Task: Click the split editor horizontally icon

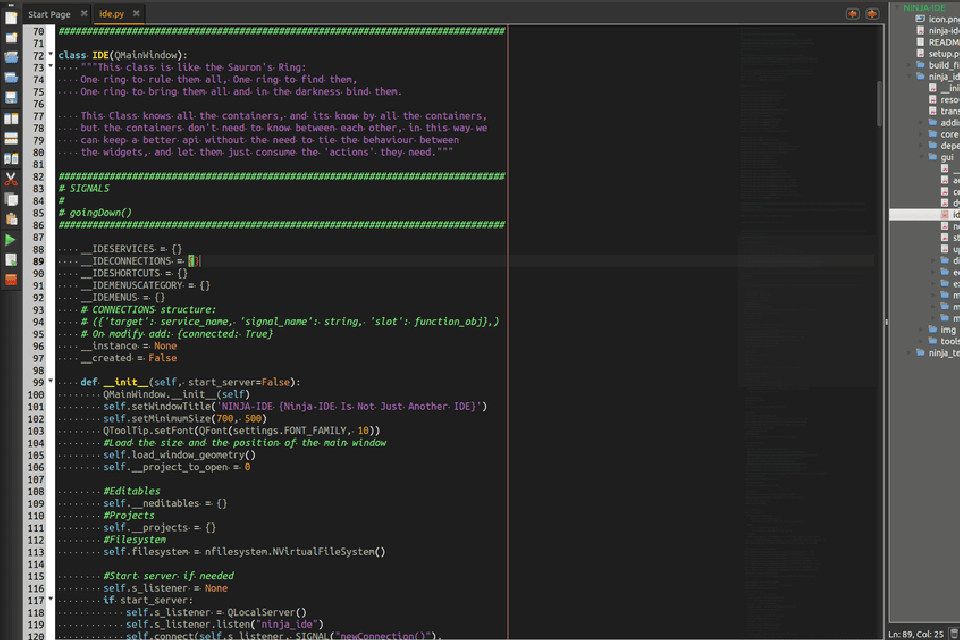Action: pyautogui.click(x=11, y=139)
